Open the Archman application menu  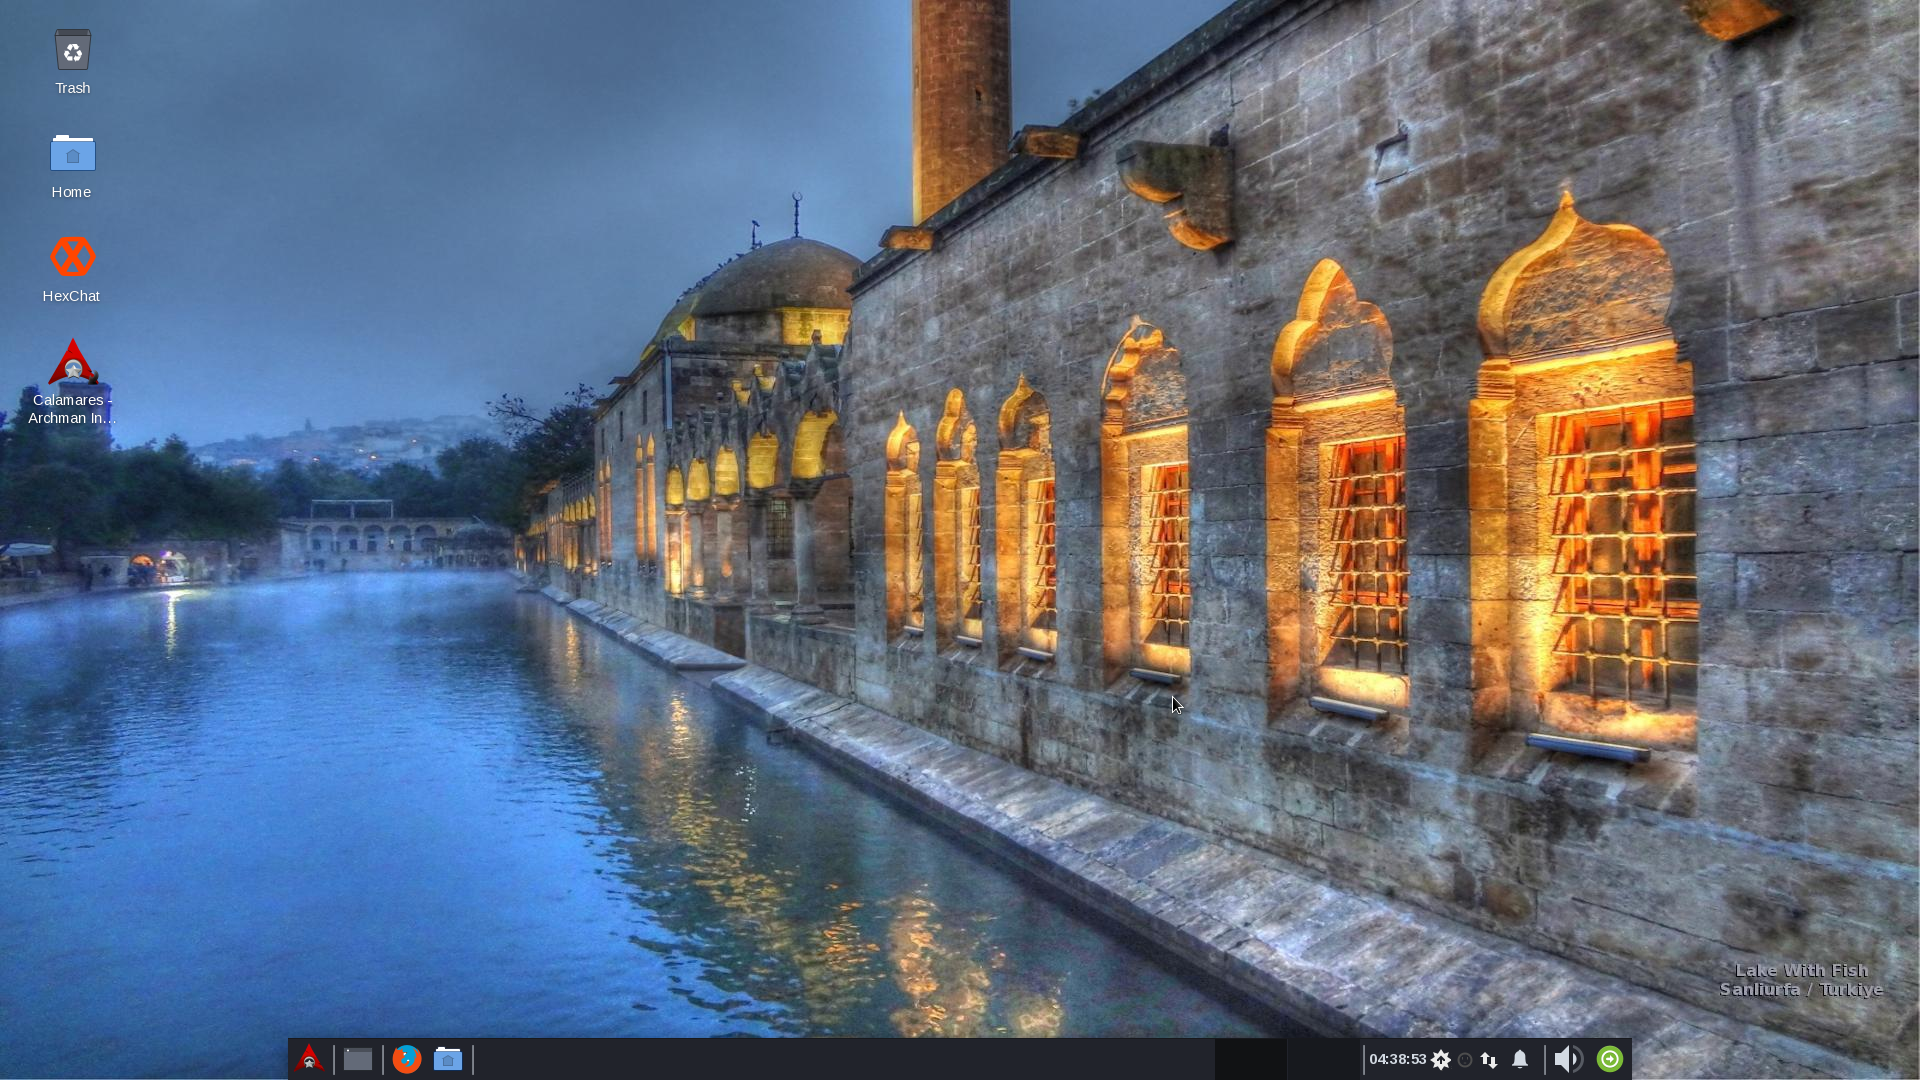[309, 1059]
